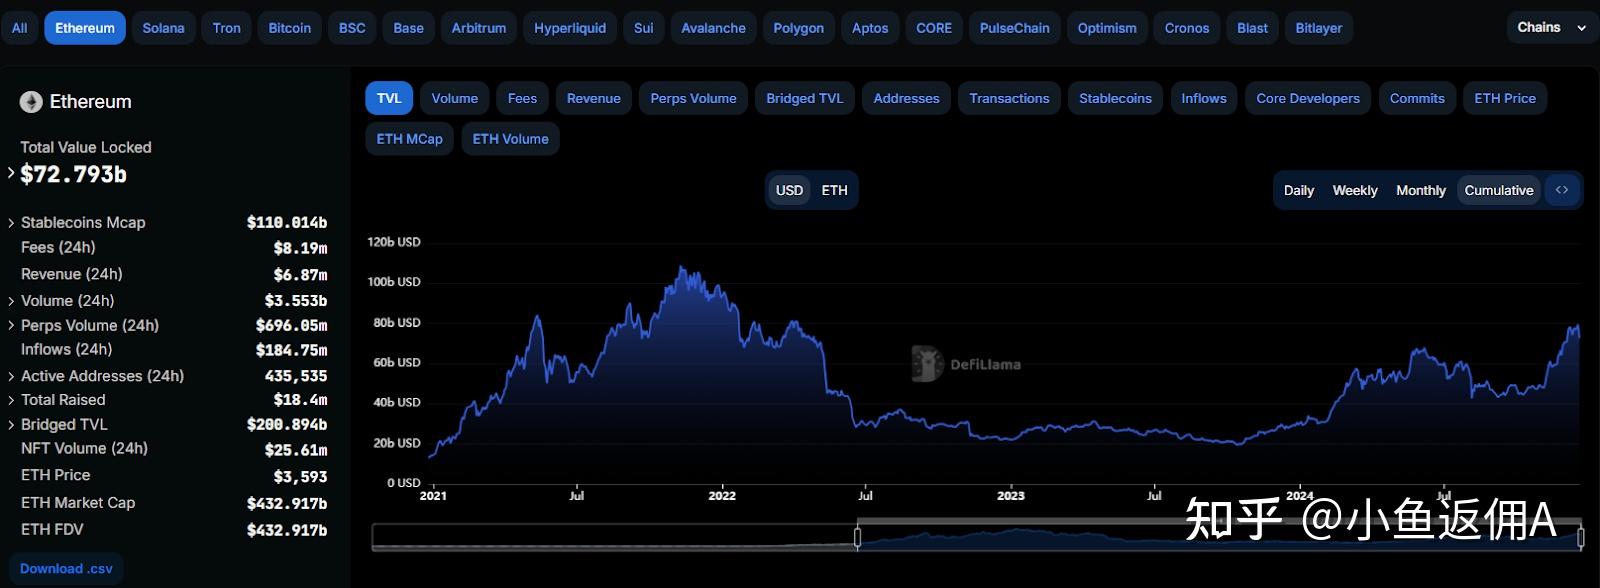Switch to the All chains tab

point(20,28)
